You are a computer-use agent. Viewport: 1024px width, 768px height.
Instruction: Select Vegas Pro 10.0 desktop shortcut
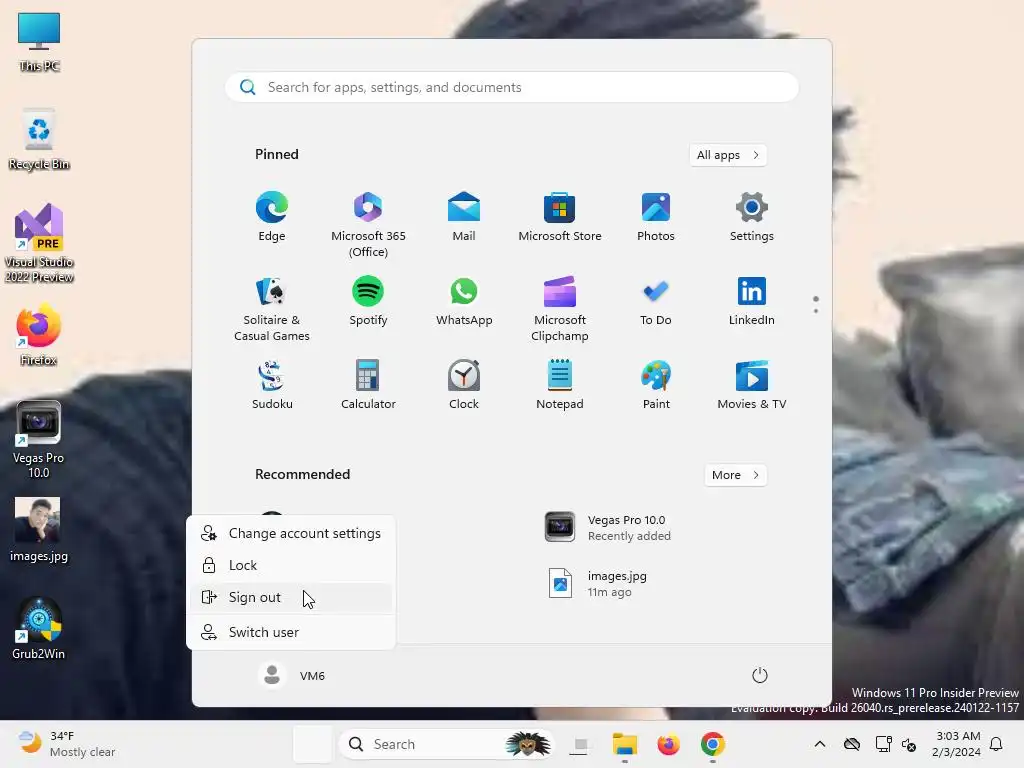pyautogui.click(x=39, y=440)
